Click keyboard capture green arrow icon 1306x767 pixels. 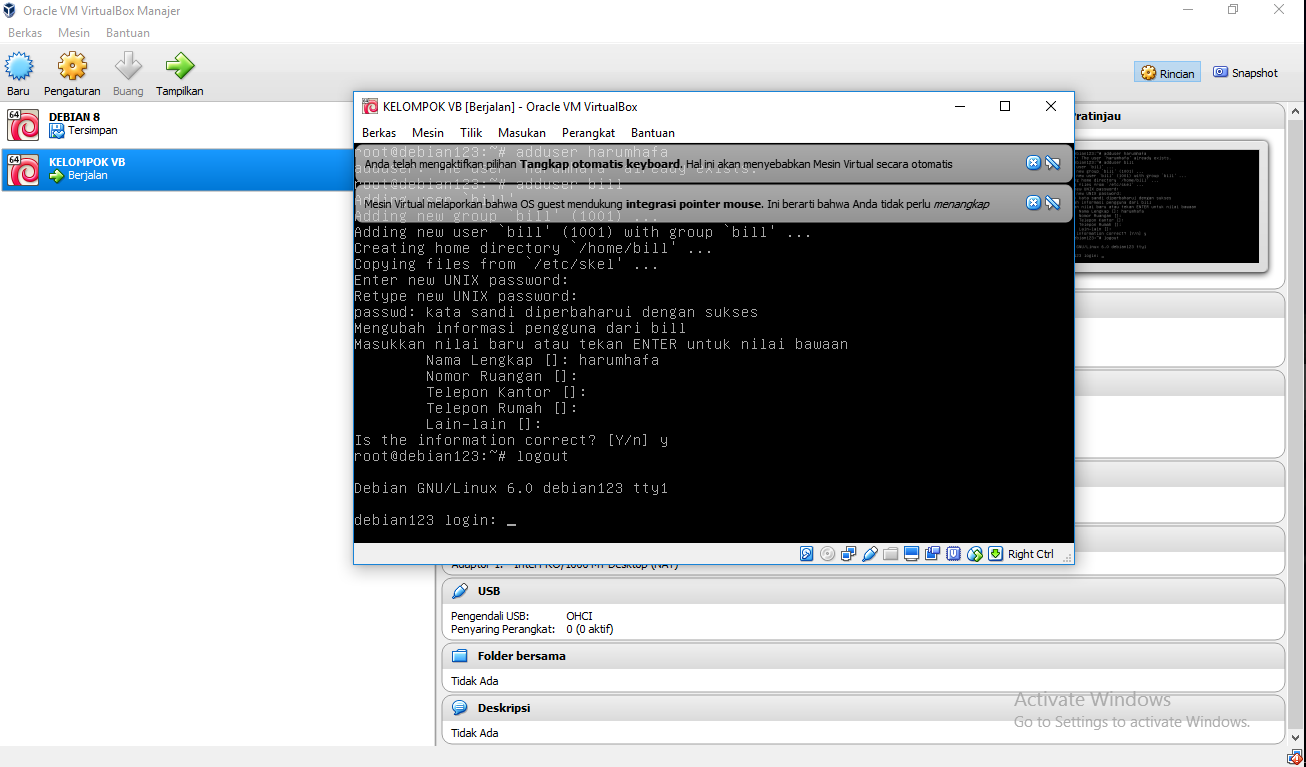996,554
